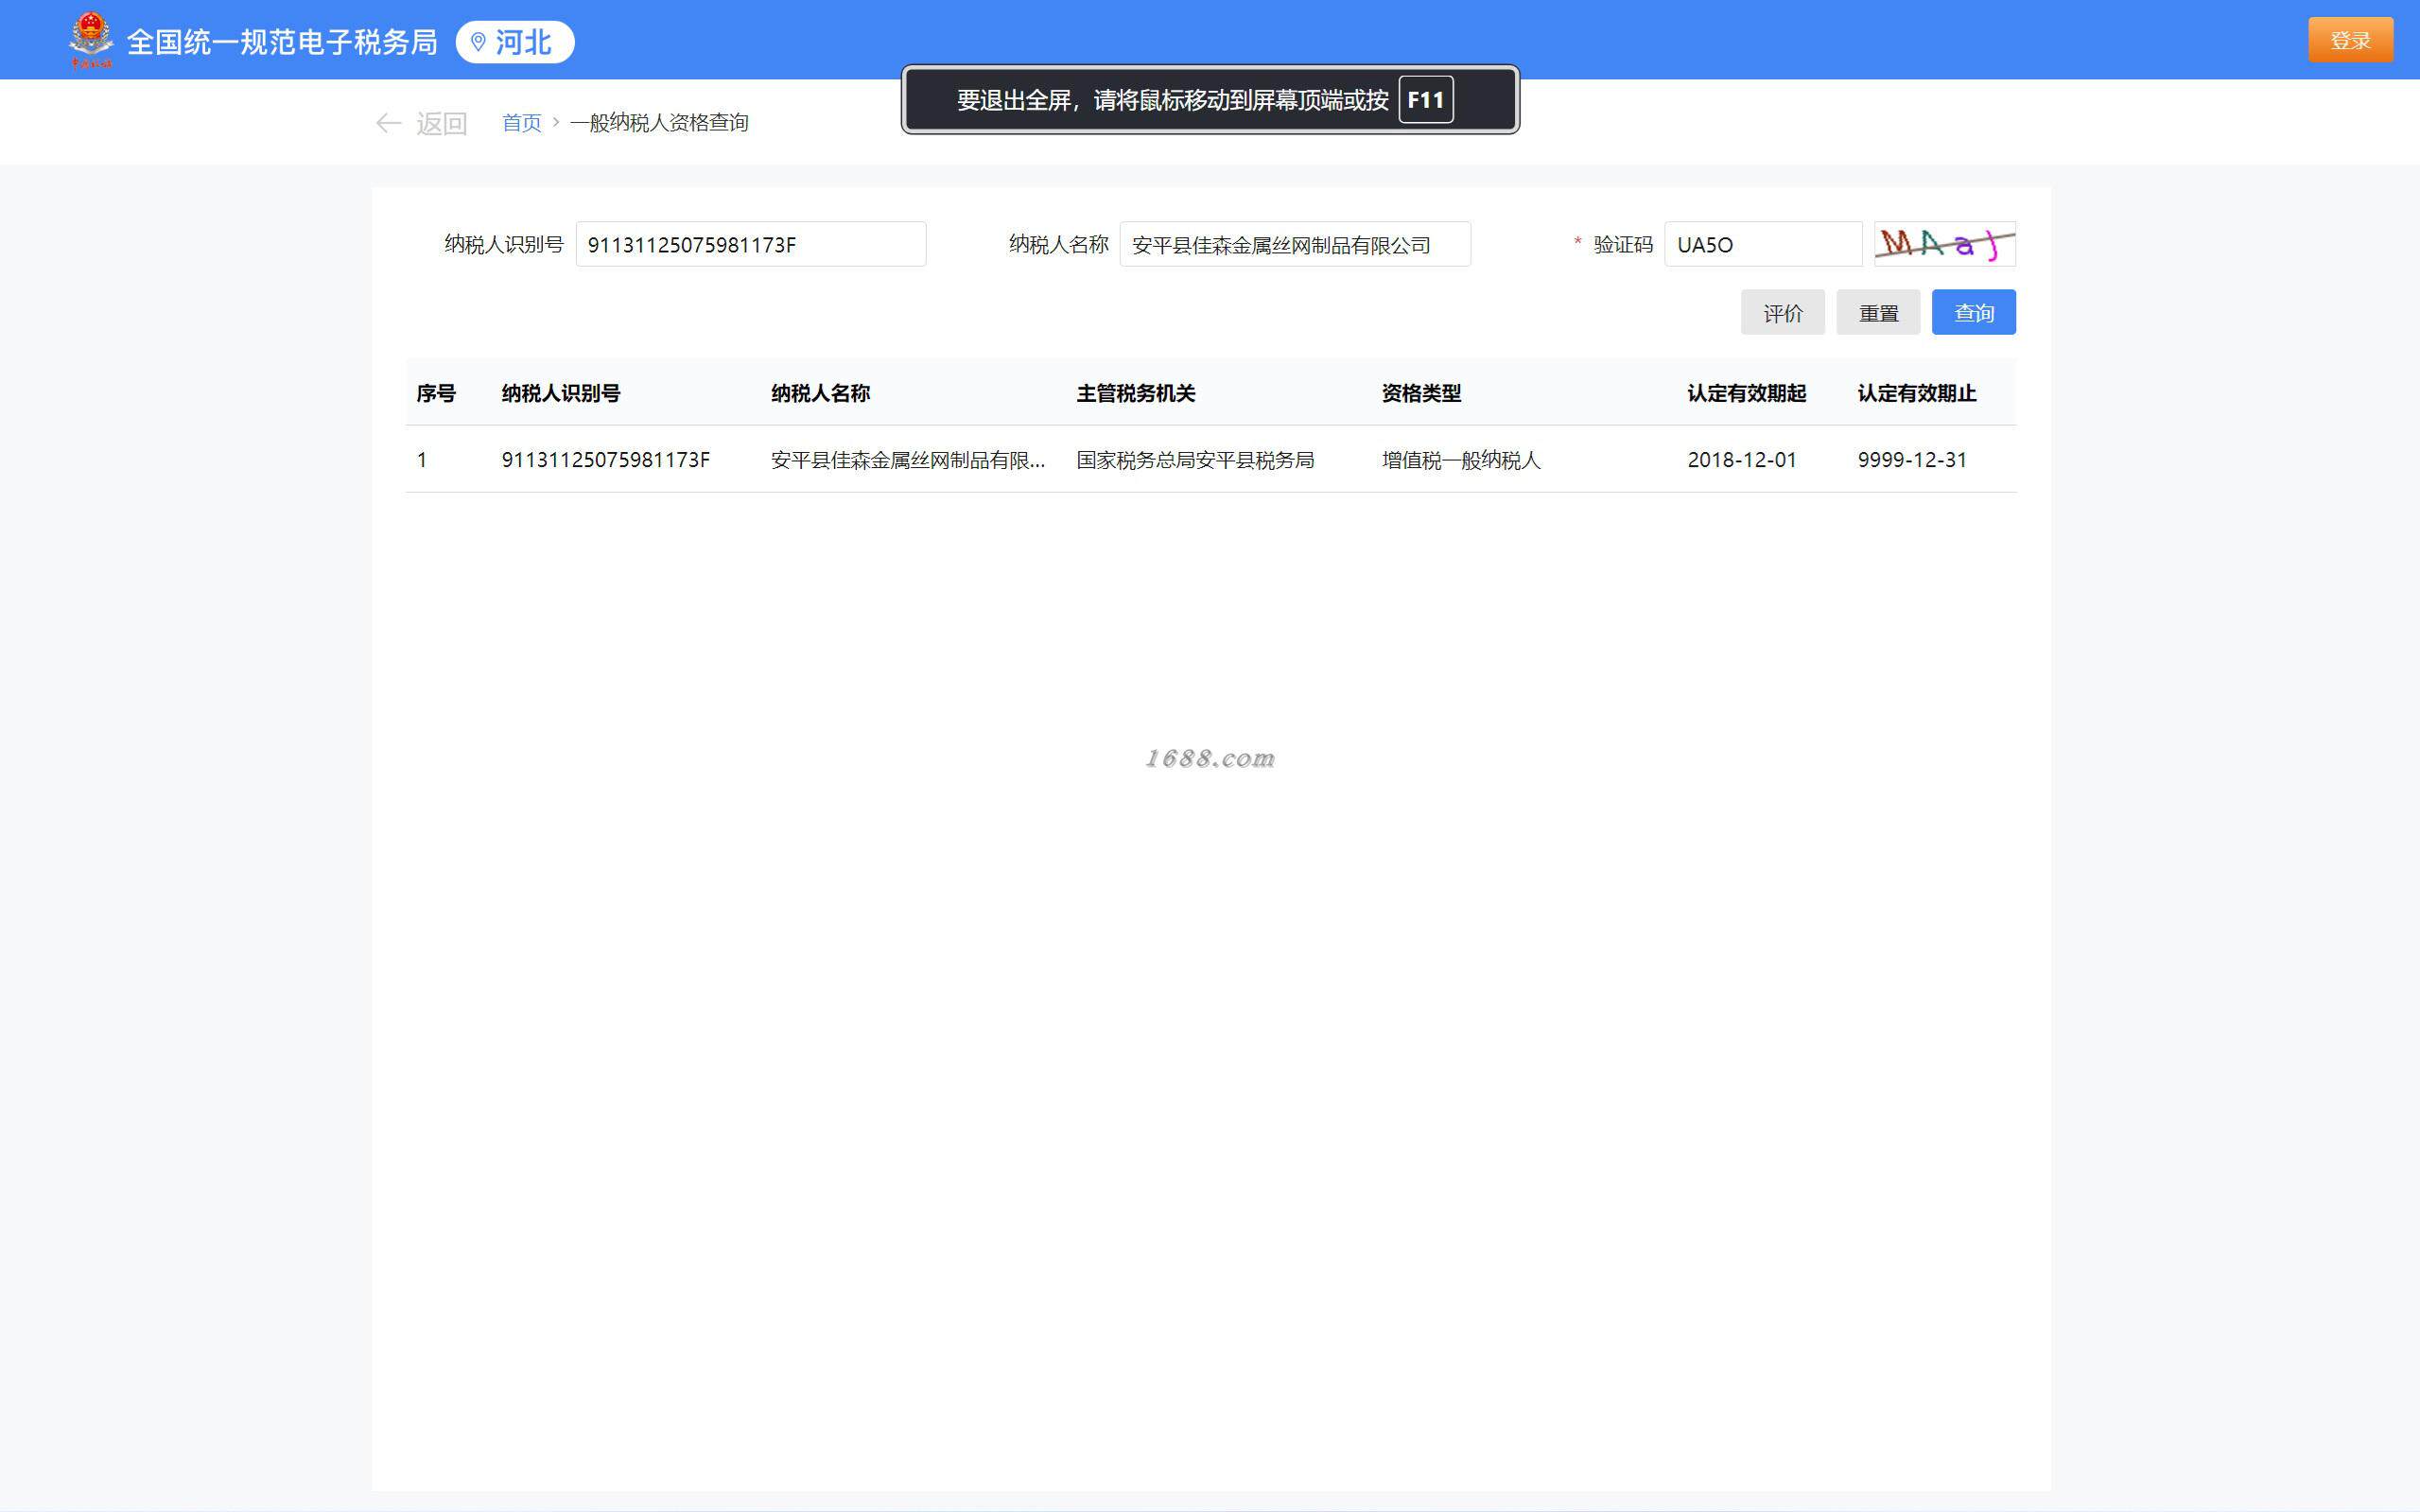Focus the 纳税人名称 input field
Viewport: 2420px width, 1512px height.
tap(1294, 245)
